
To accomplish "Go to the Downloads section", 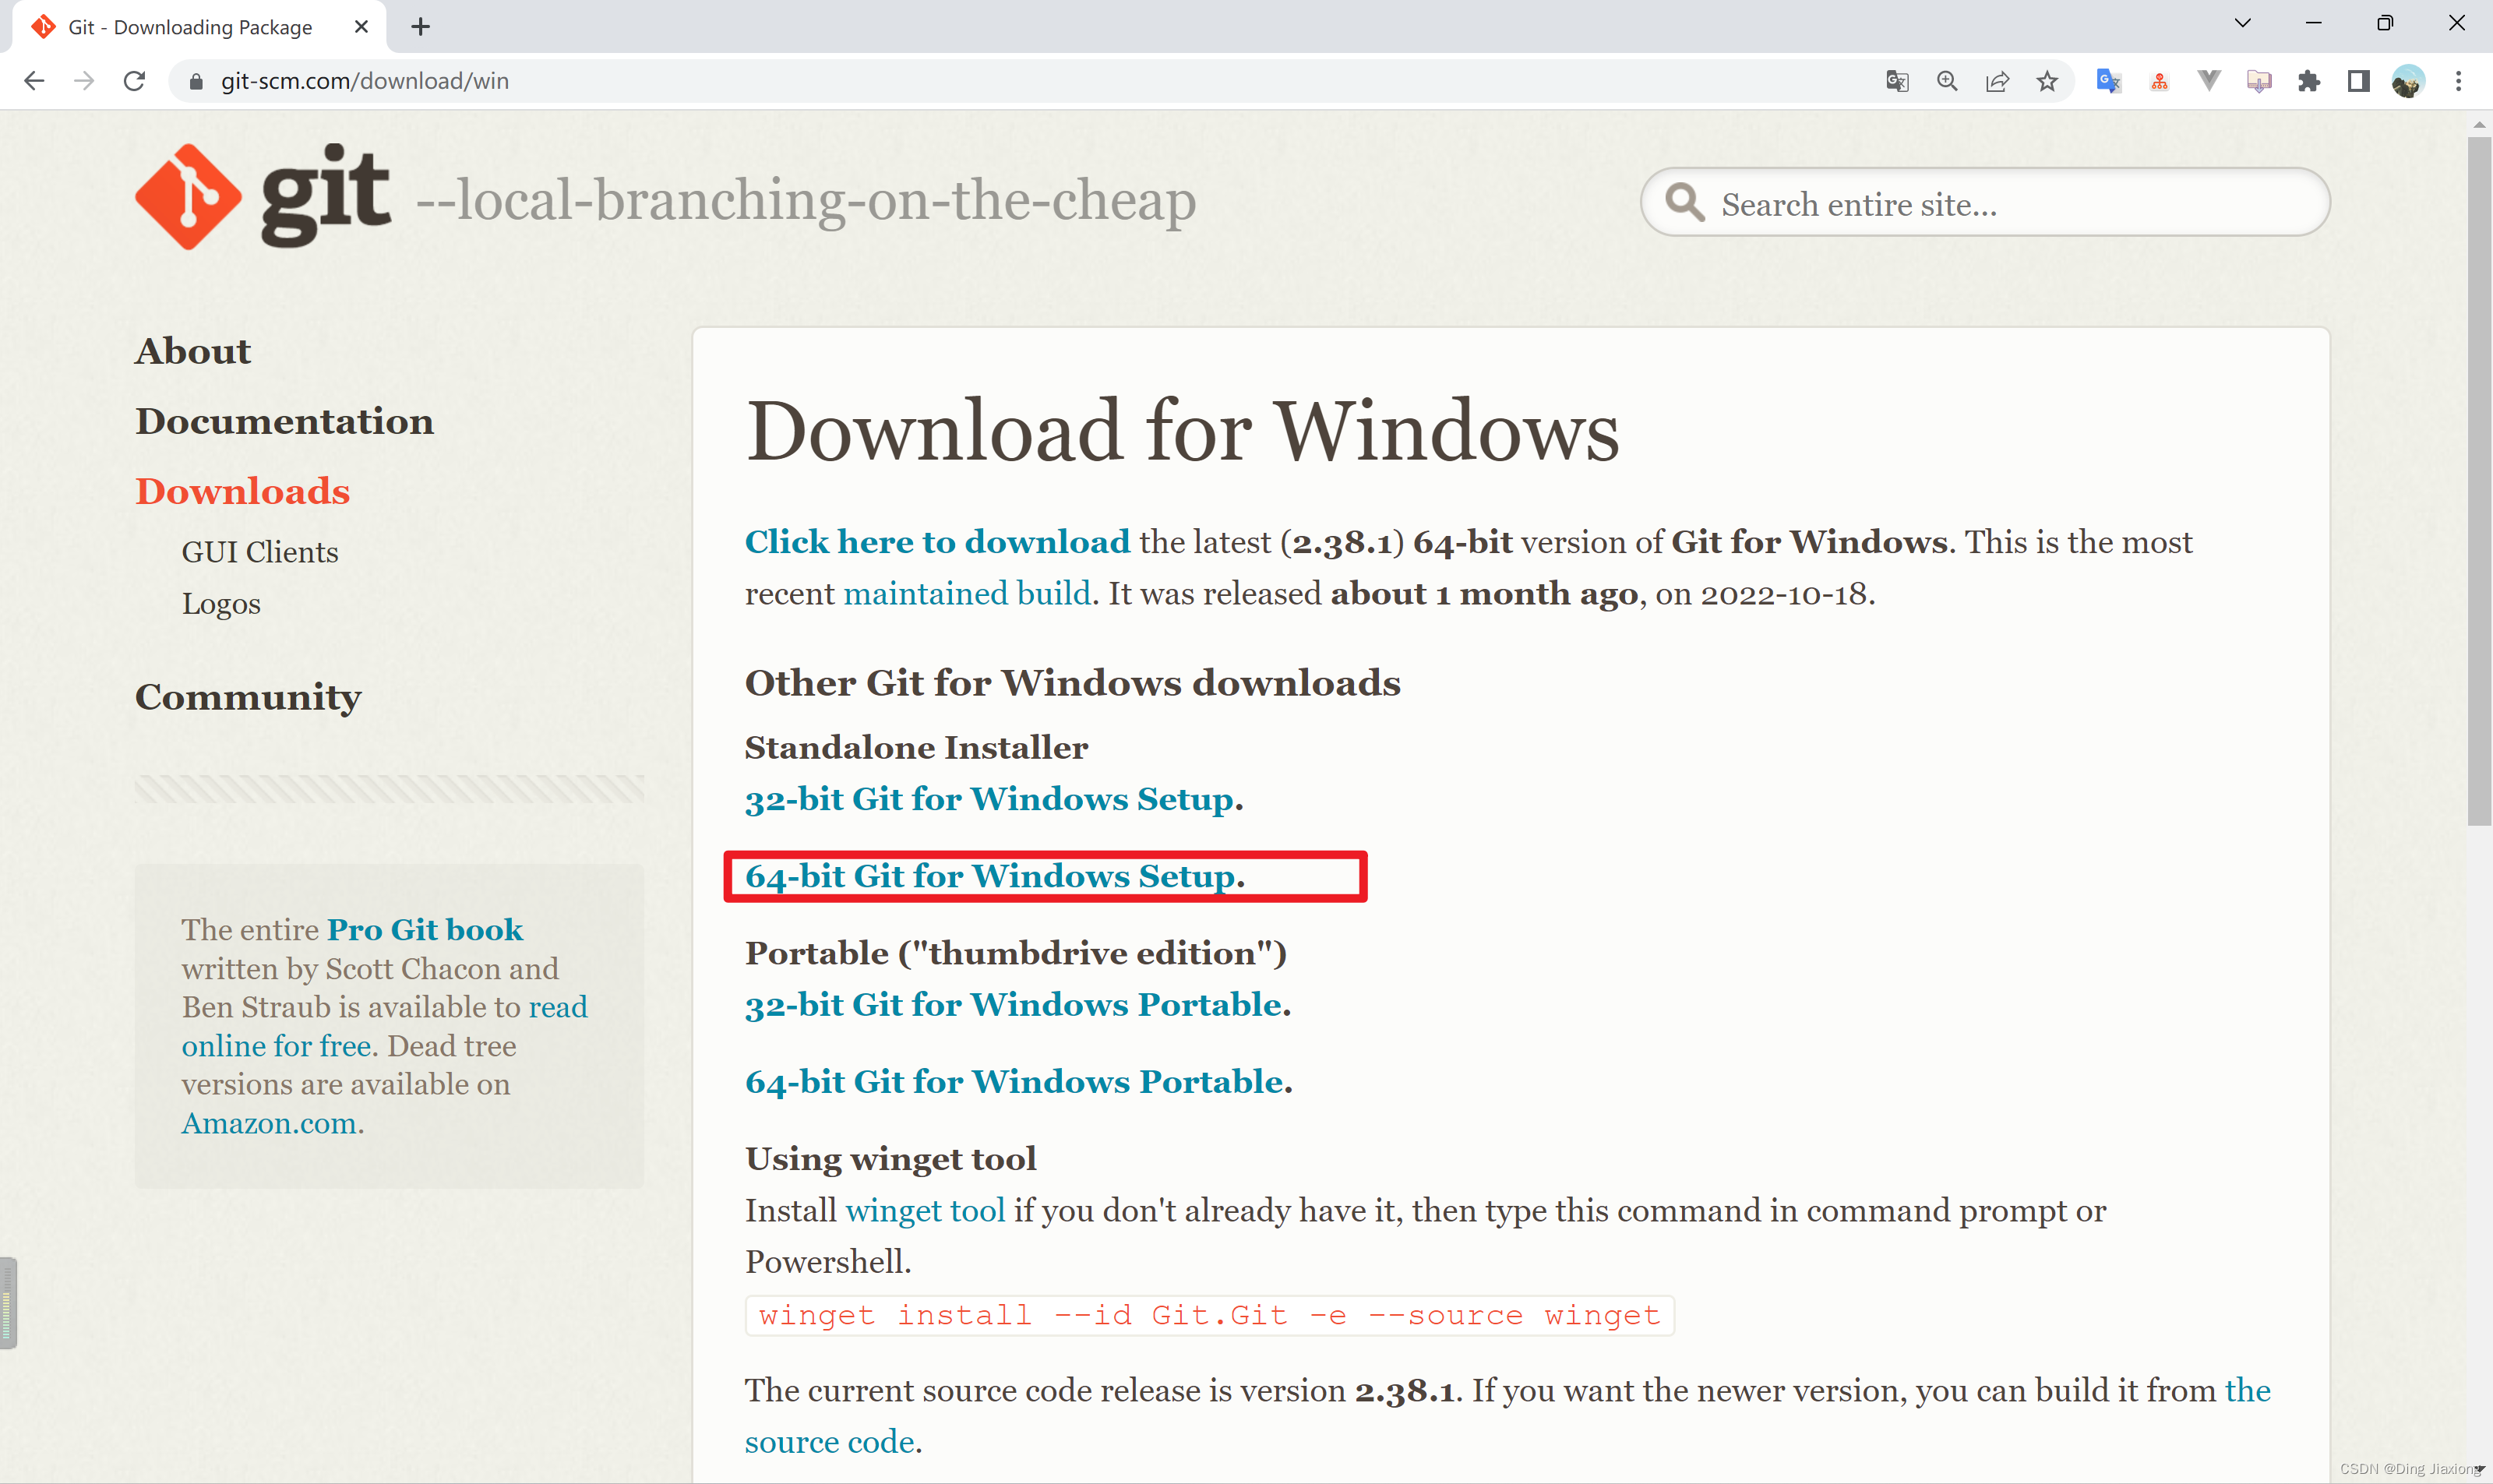I will [243, 491].
